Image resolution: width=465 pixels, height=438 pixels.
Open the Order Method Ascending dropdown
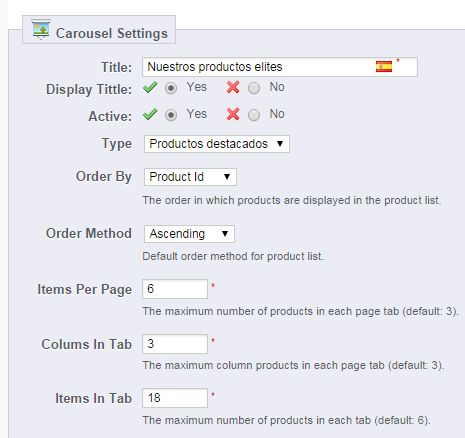click(x=189, y=234)
